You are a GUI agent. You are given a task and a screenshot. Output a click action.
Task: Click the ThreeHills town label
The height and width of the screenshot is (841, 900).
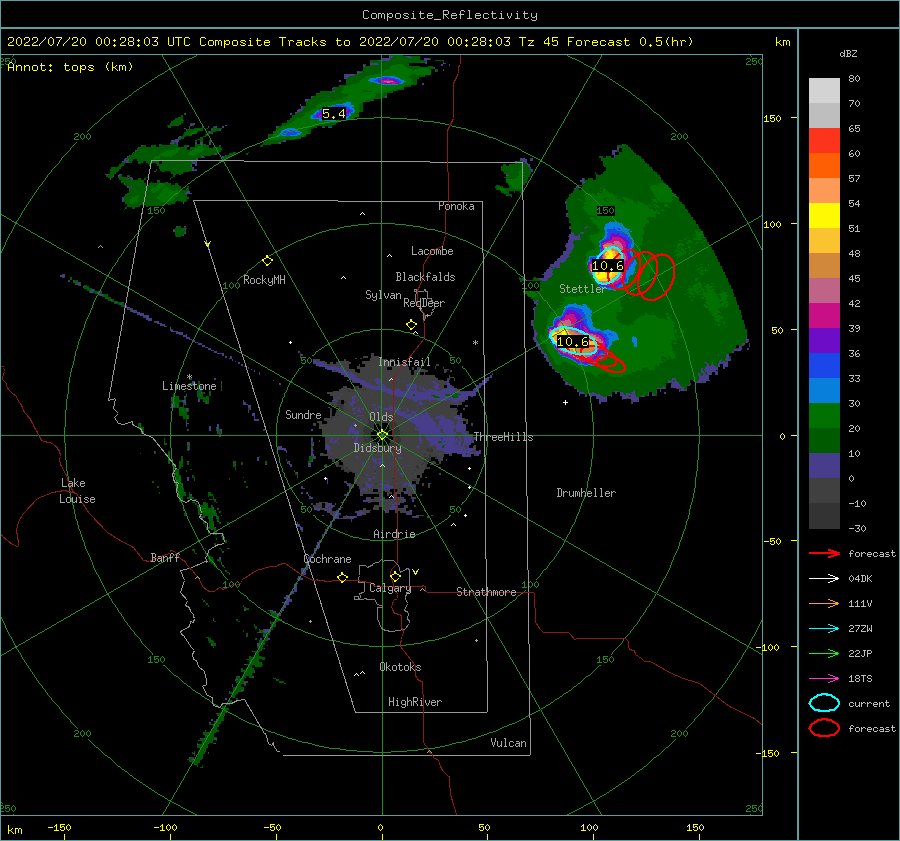click(x=503, y=437)
